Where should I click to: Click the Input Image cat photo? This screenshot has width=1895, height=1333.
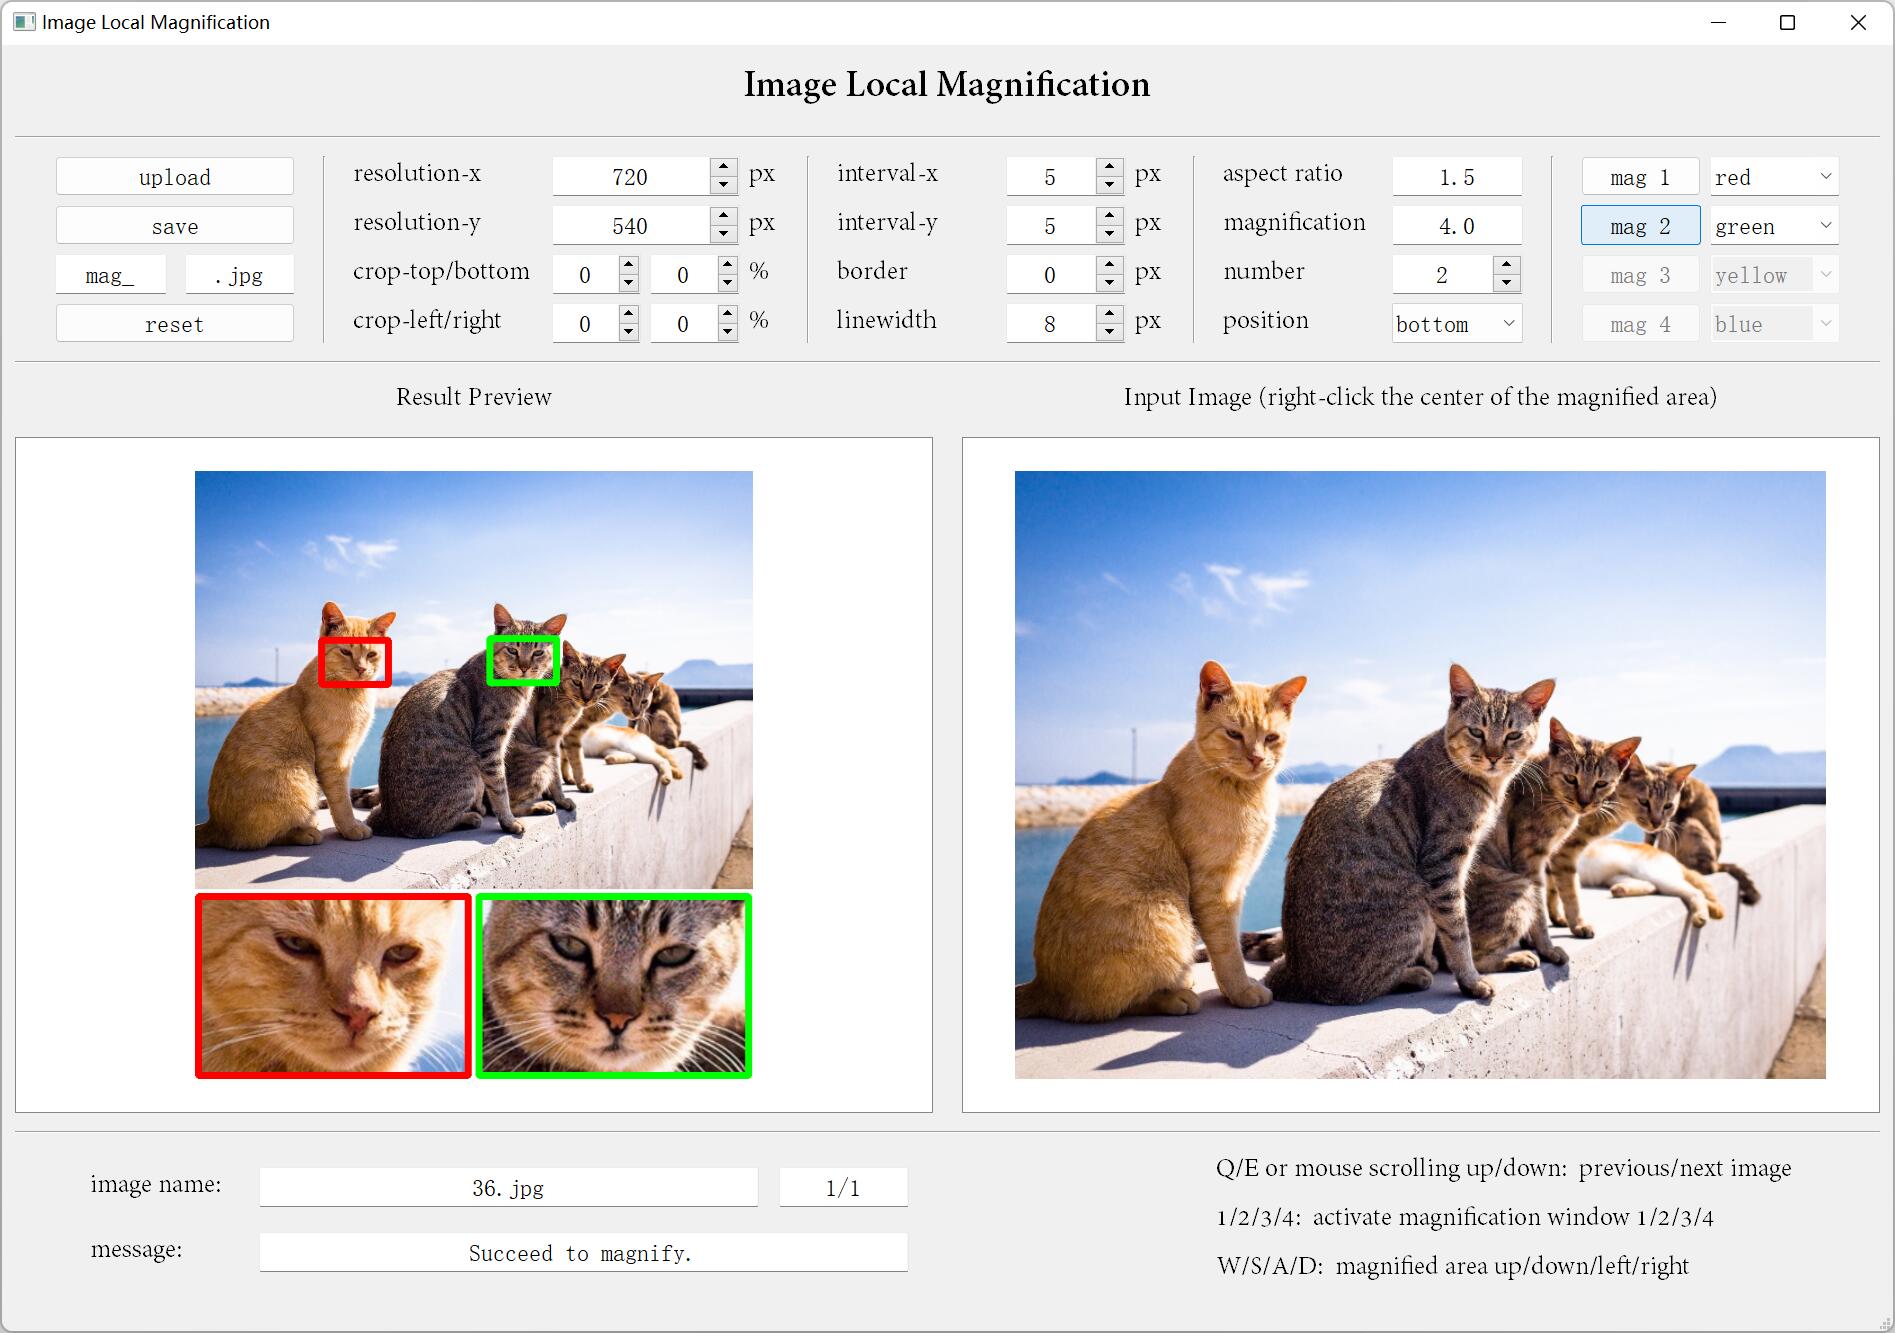pyautogui.click(x=1420, y=775)
